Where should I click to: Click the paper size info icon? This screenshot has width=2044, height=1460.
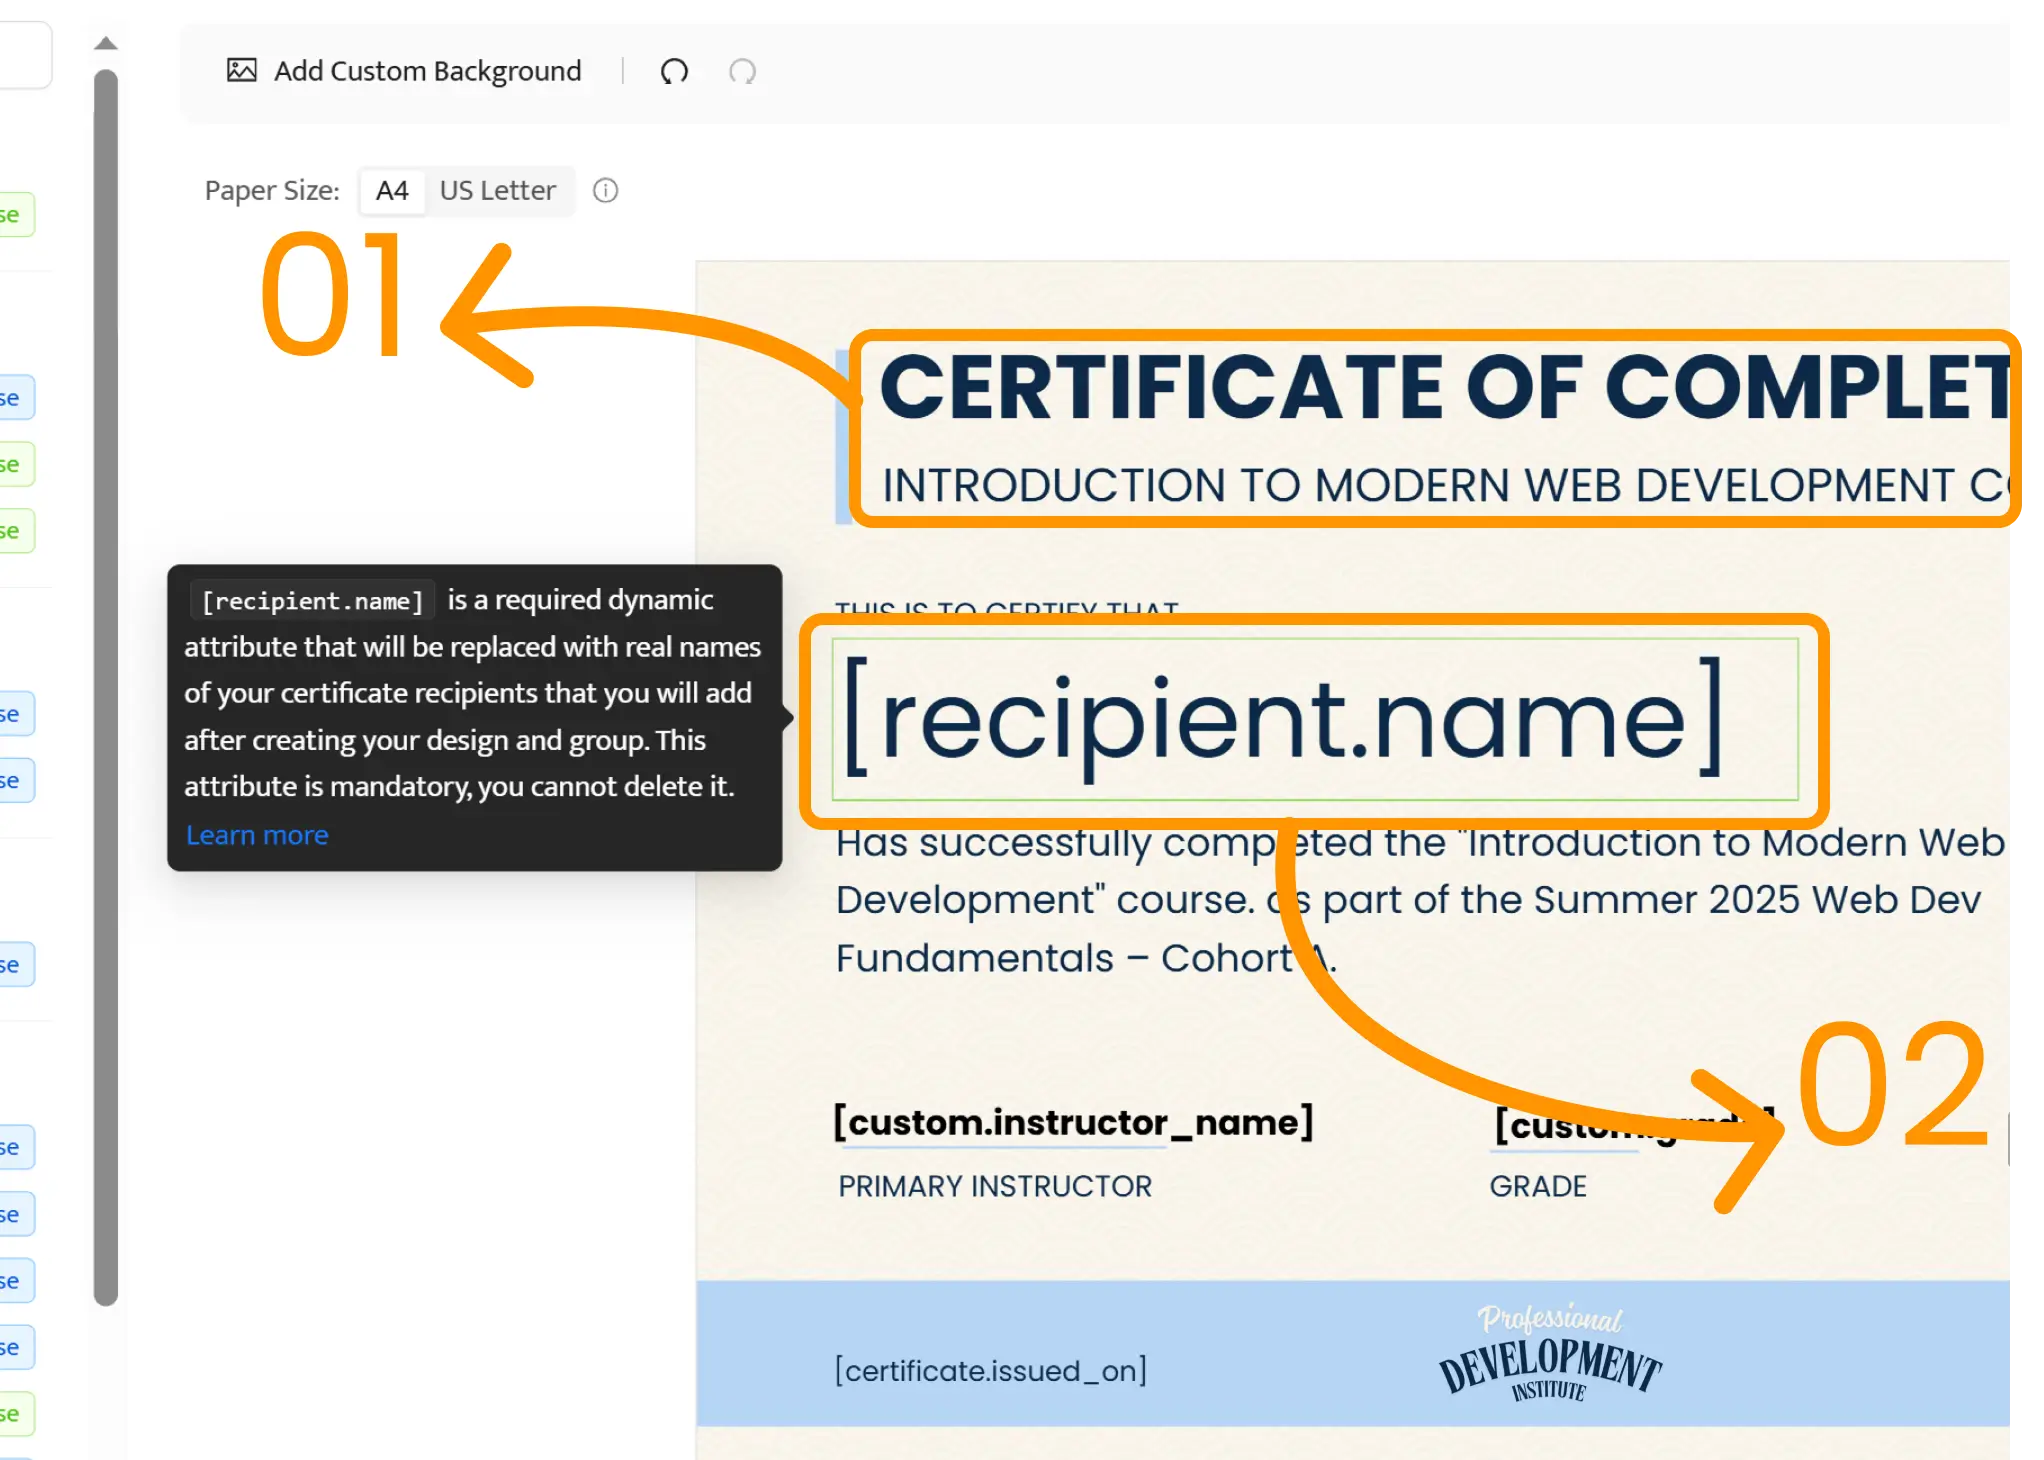(606, 190)
